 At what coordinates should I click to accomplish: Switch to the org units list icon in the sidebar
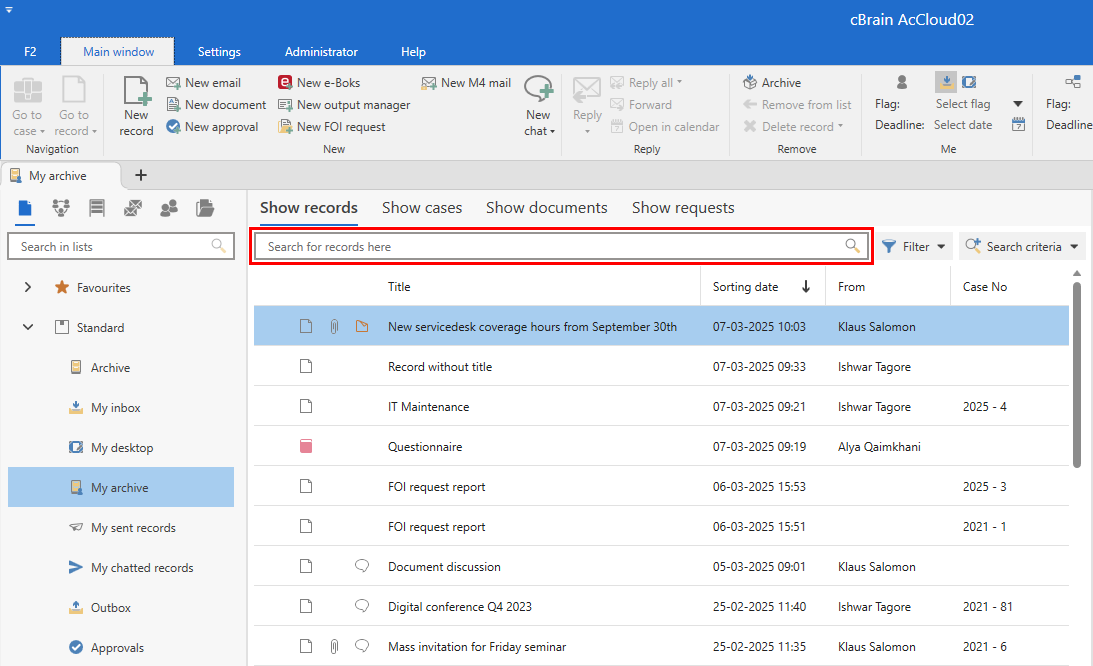click(x=61, y=208)
